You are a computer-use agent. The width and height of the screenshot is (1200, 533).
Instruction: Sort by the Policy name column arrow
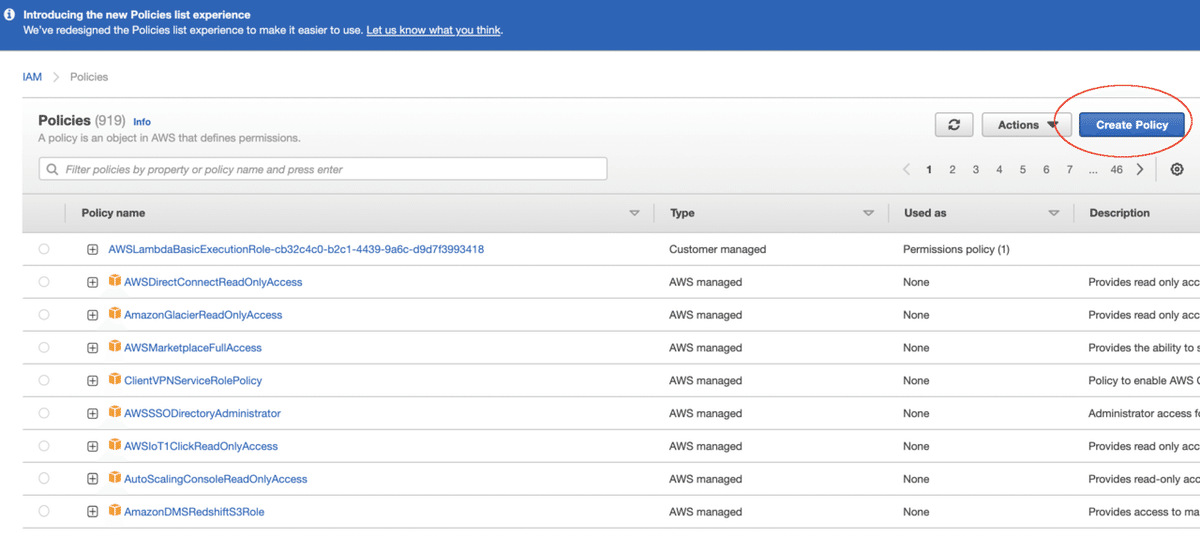pos(634,213)
